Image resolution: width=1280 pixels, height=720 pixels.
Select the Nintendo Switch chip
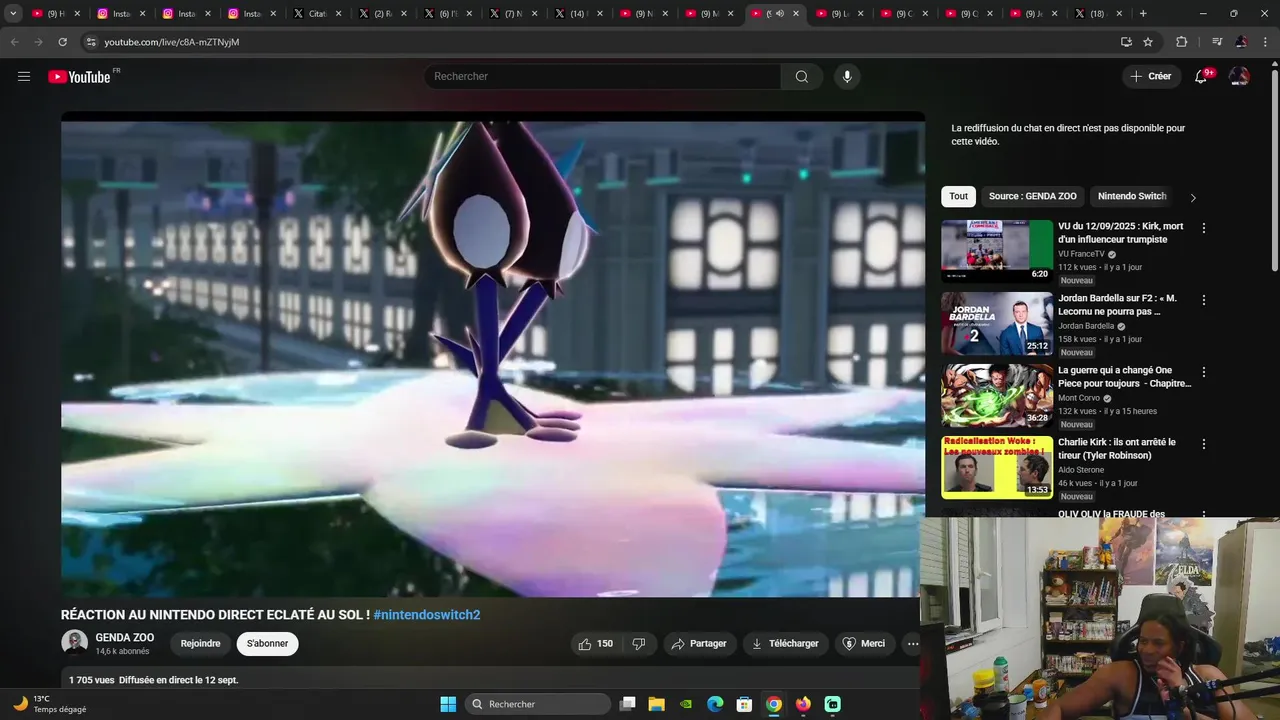point(1132,196)
